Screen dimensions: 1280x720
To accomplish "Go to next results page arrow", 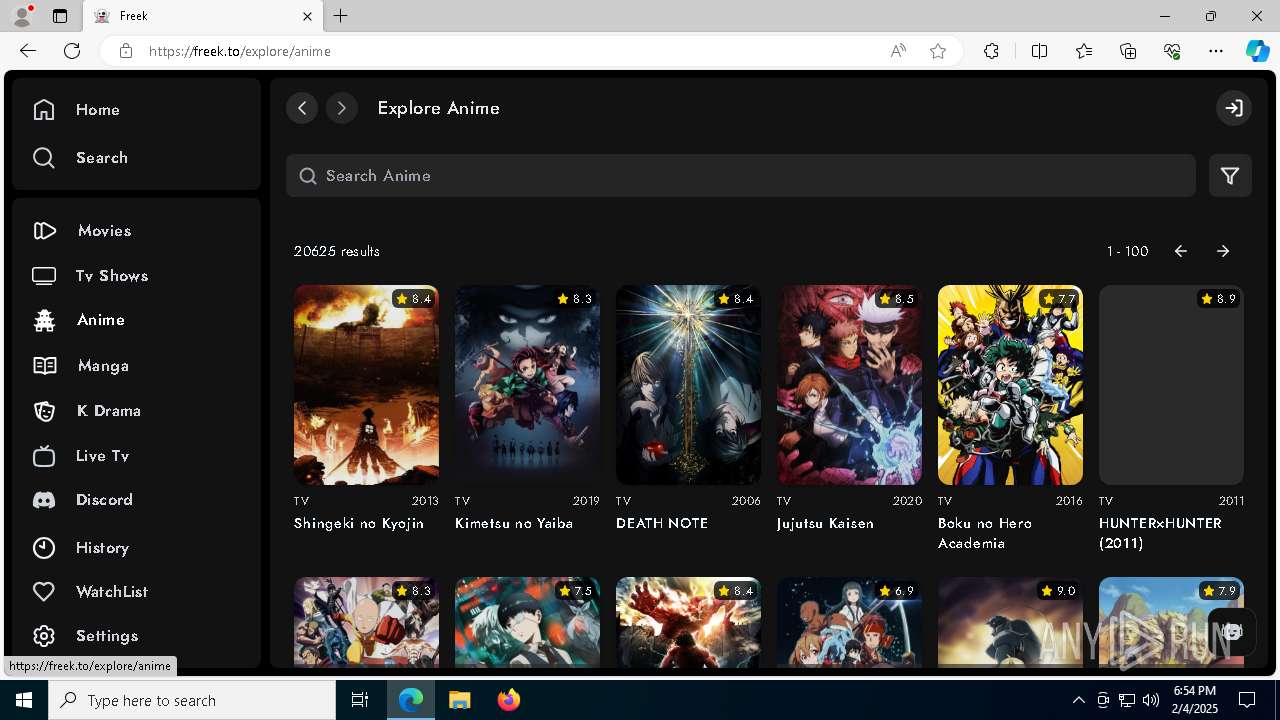I will click(1223, 251).
